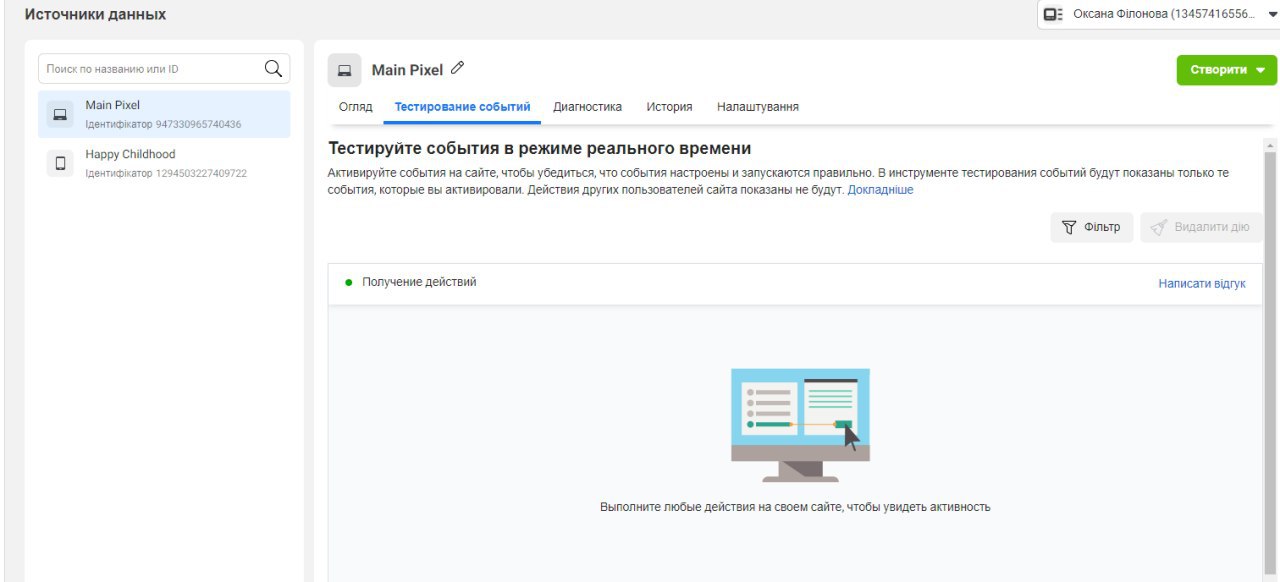The image size is (1280, 582).
Task: Click the Happy Childhood phone icon
Action: [x=60, y=163]
